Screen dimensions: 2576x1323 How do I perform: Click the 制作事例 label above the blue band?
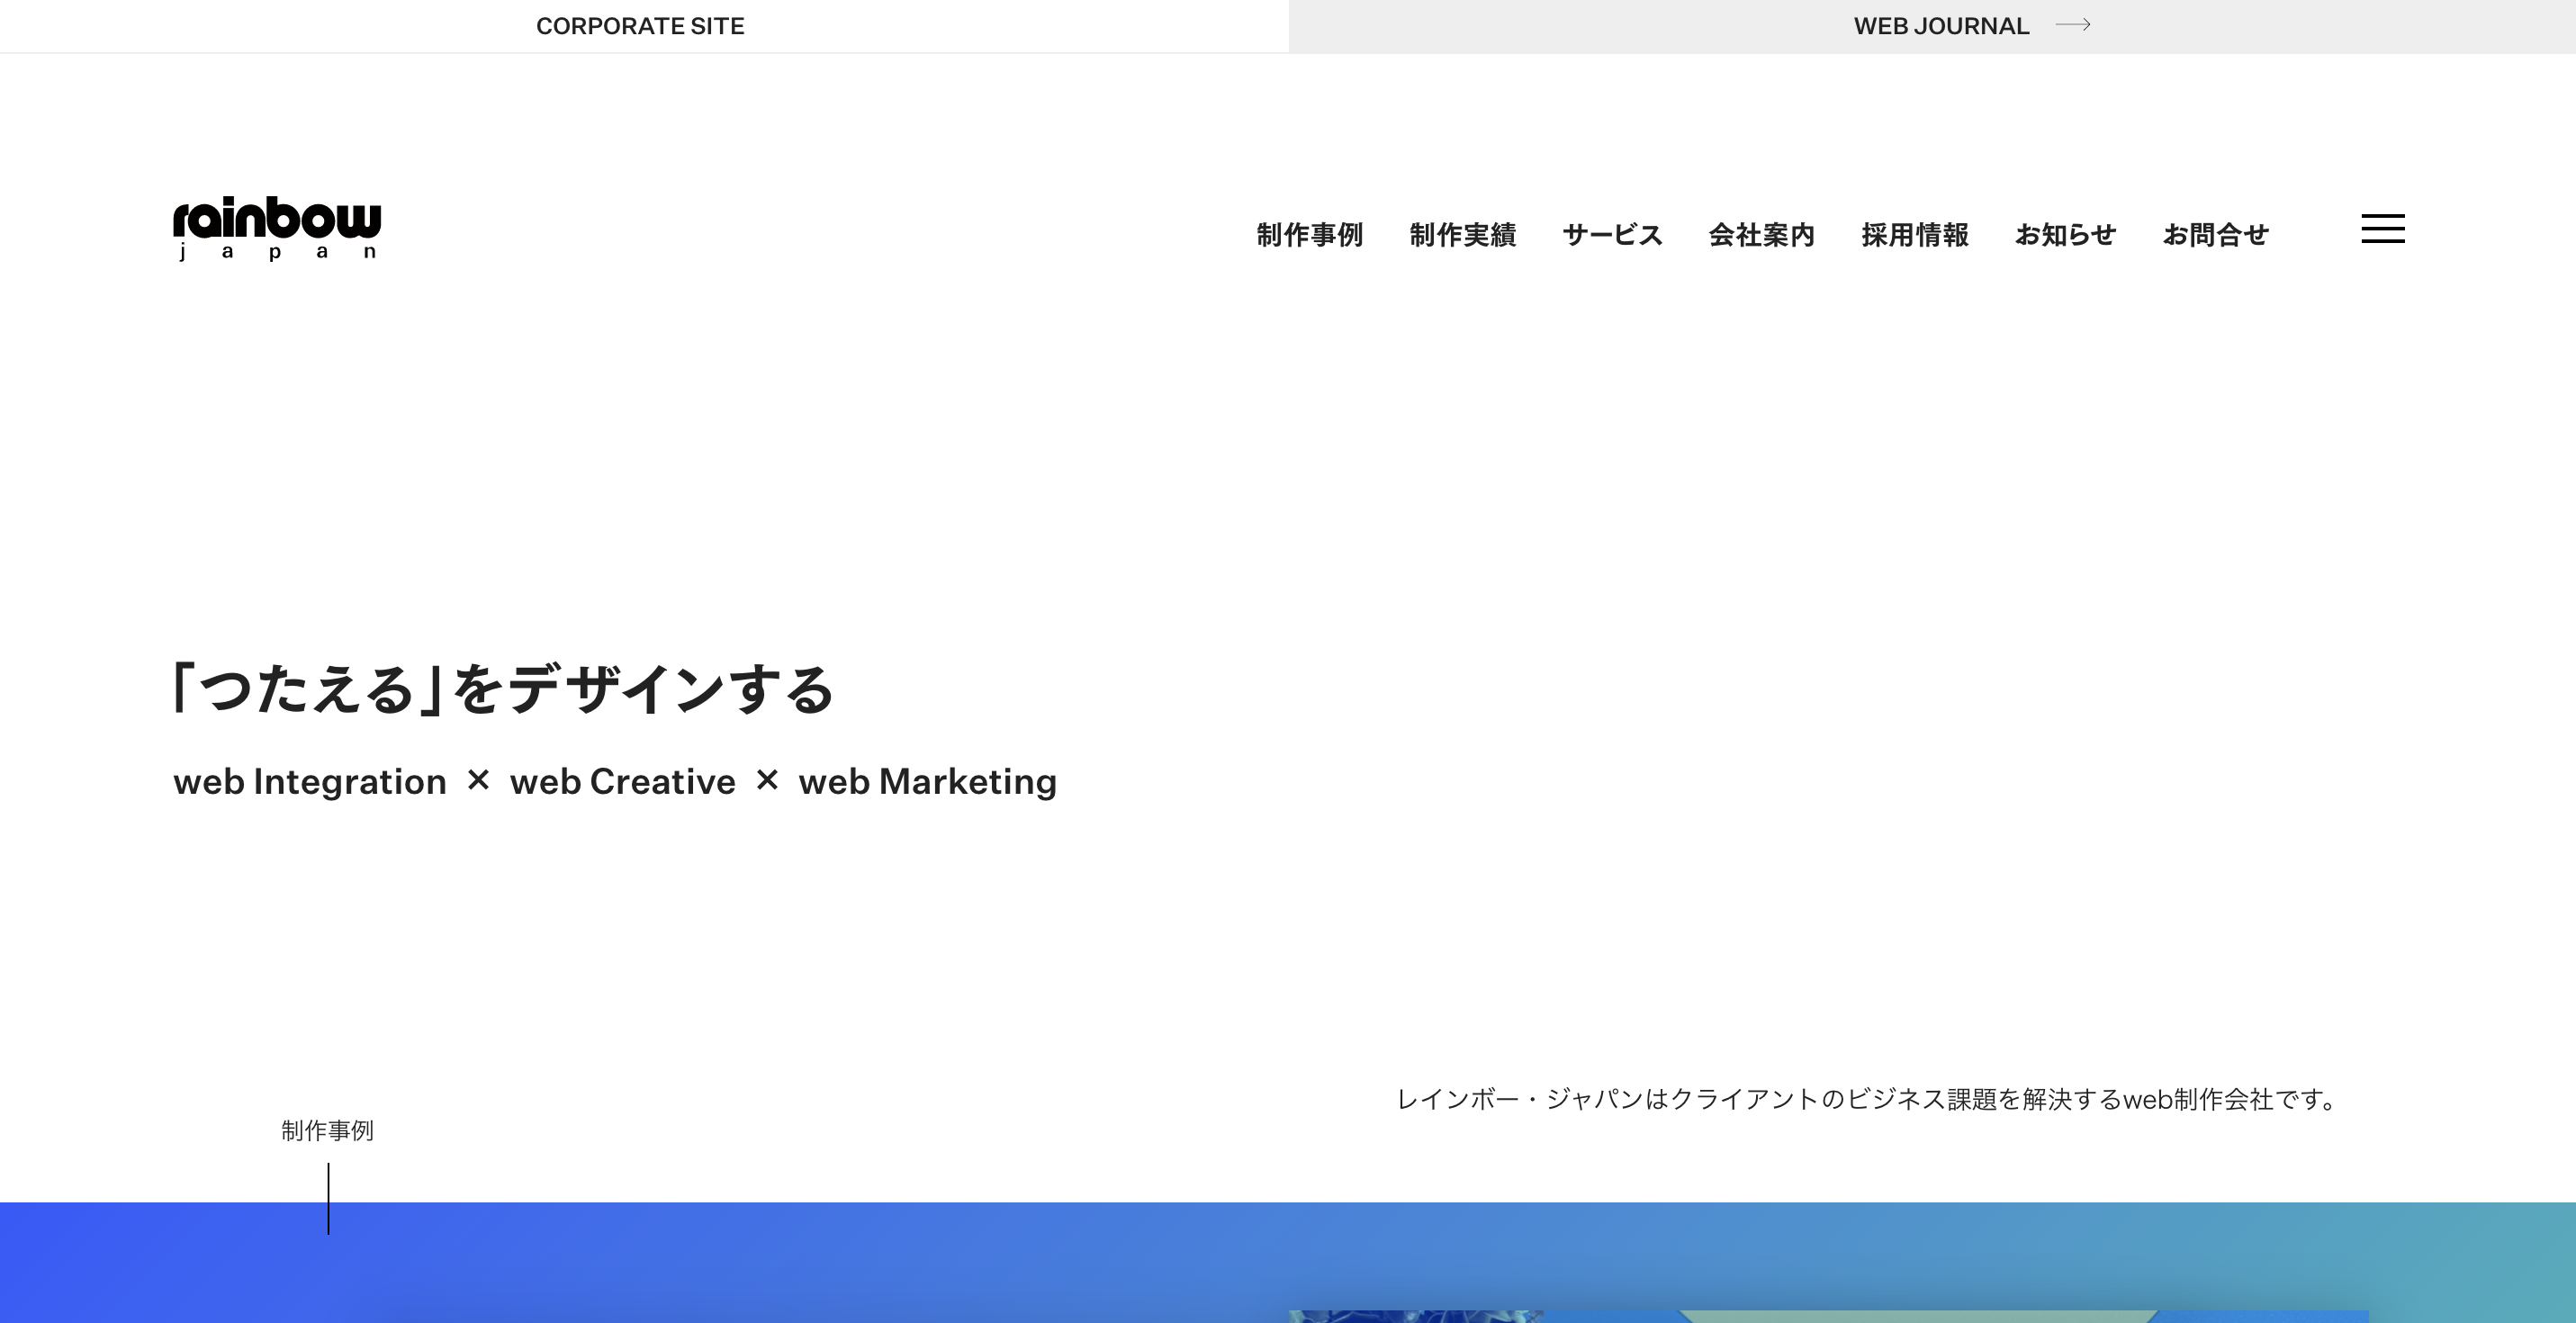coord(327,1131)
